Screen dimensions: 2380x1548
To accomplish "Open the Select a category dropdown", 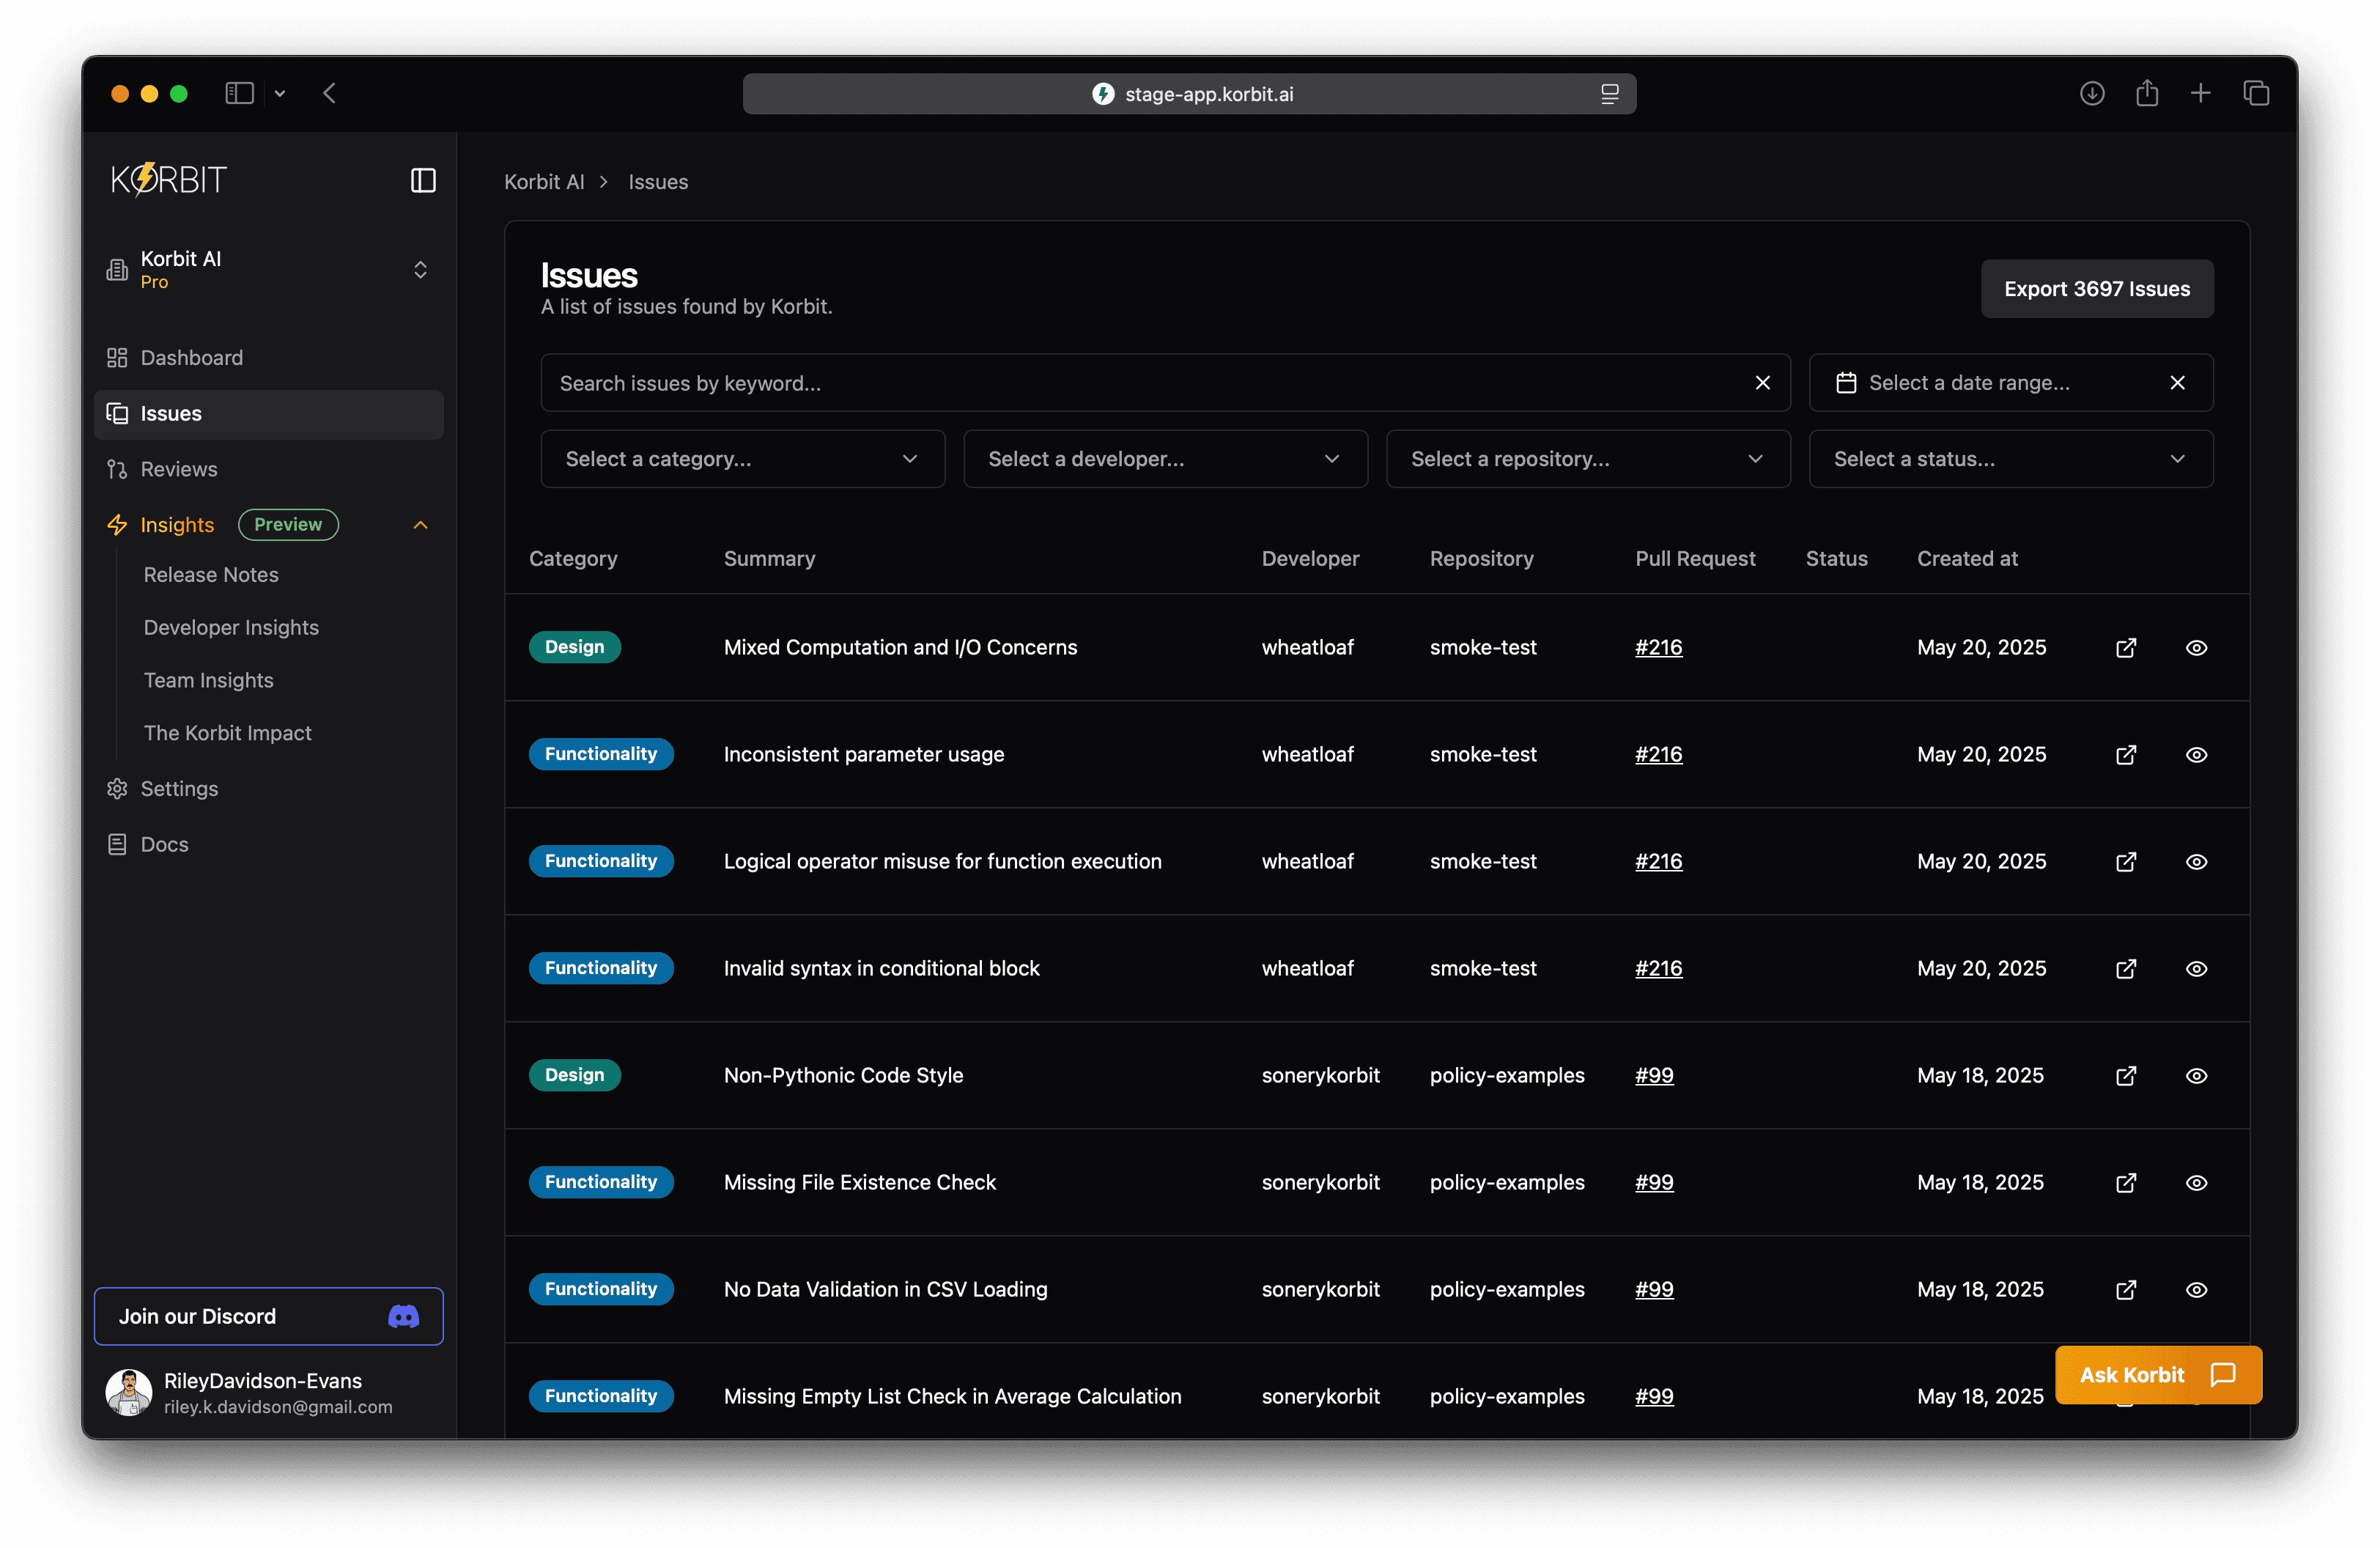I will tap(742, 459).
